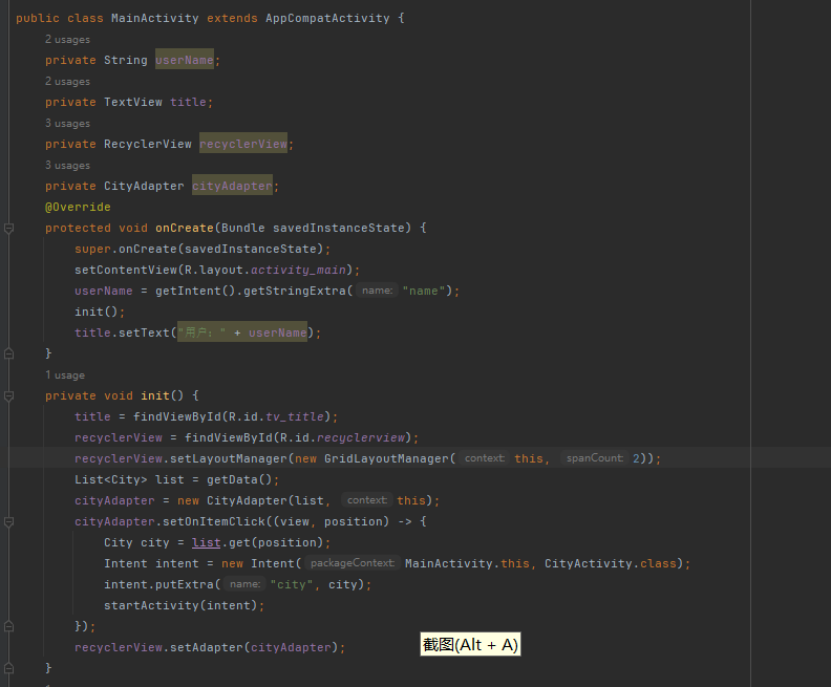Image resolution: width=831 pixels, height=687 pixels.
Task: Click fold-end marker at lambda closing brace
Action: point(9,626)
